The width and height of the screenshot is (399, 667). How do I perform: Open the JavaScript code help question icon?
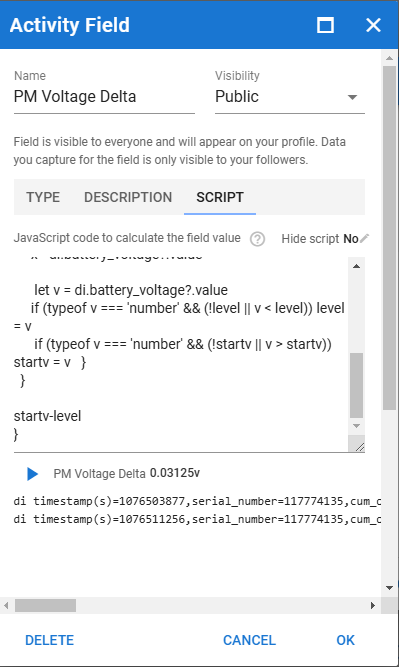click(257, 239)
